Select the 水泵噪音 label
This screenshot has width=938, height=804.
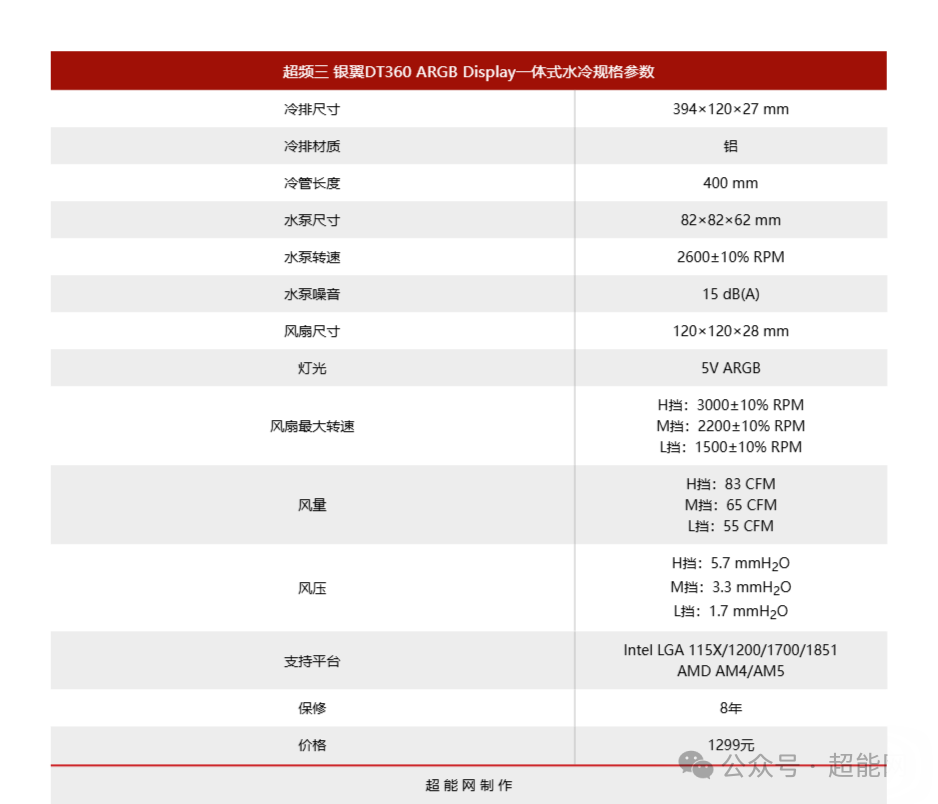click(312, 294)
